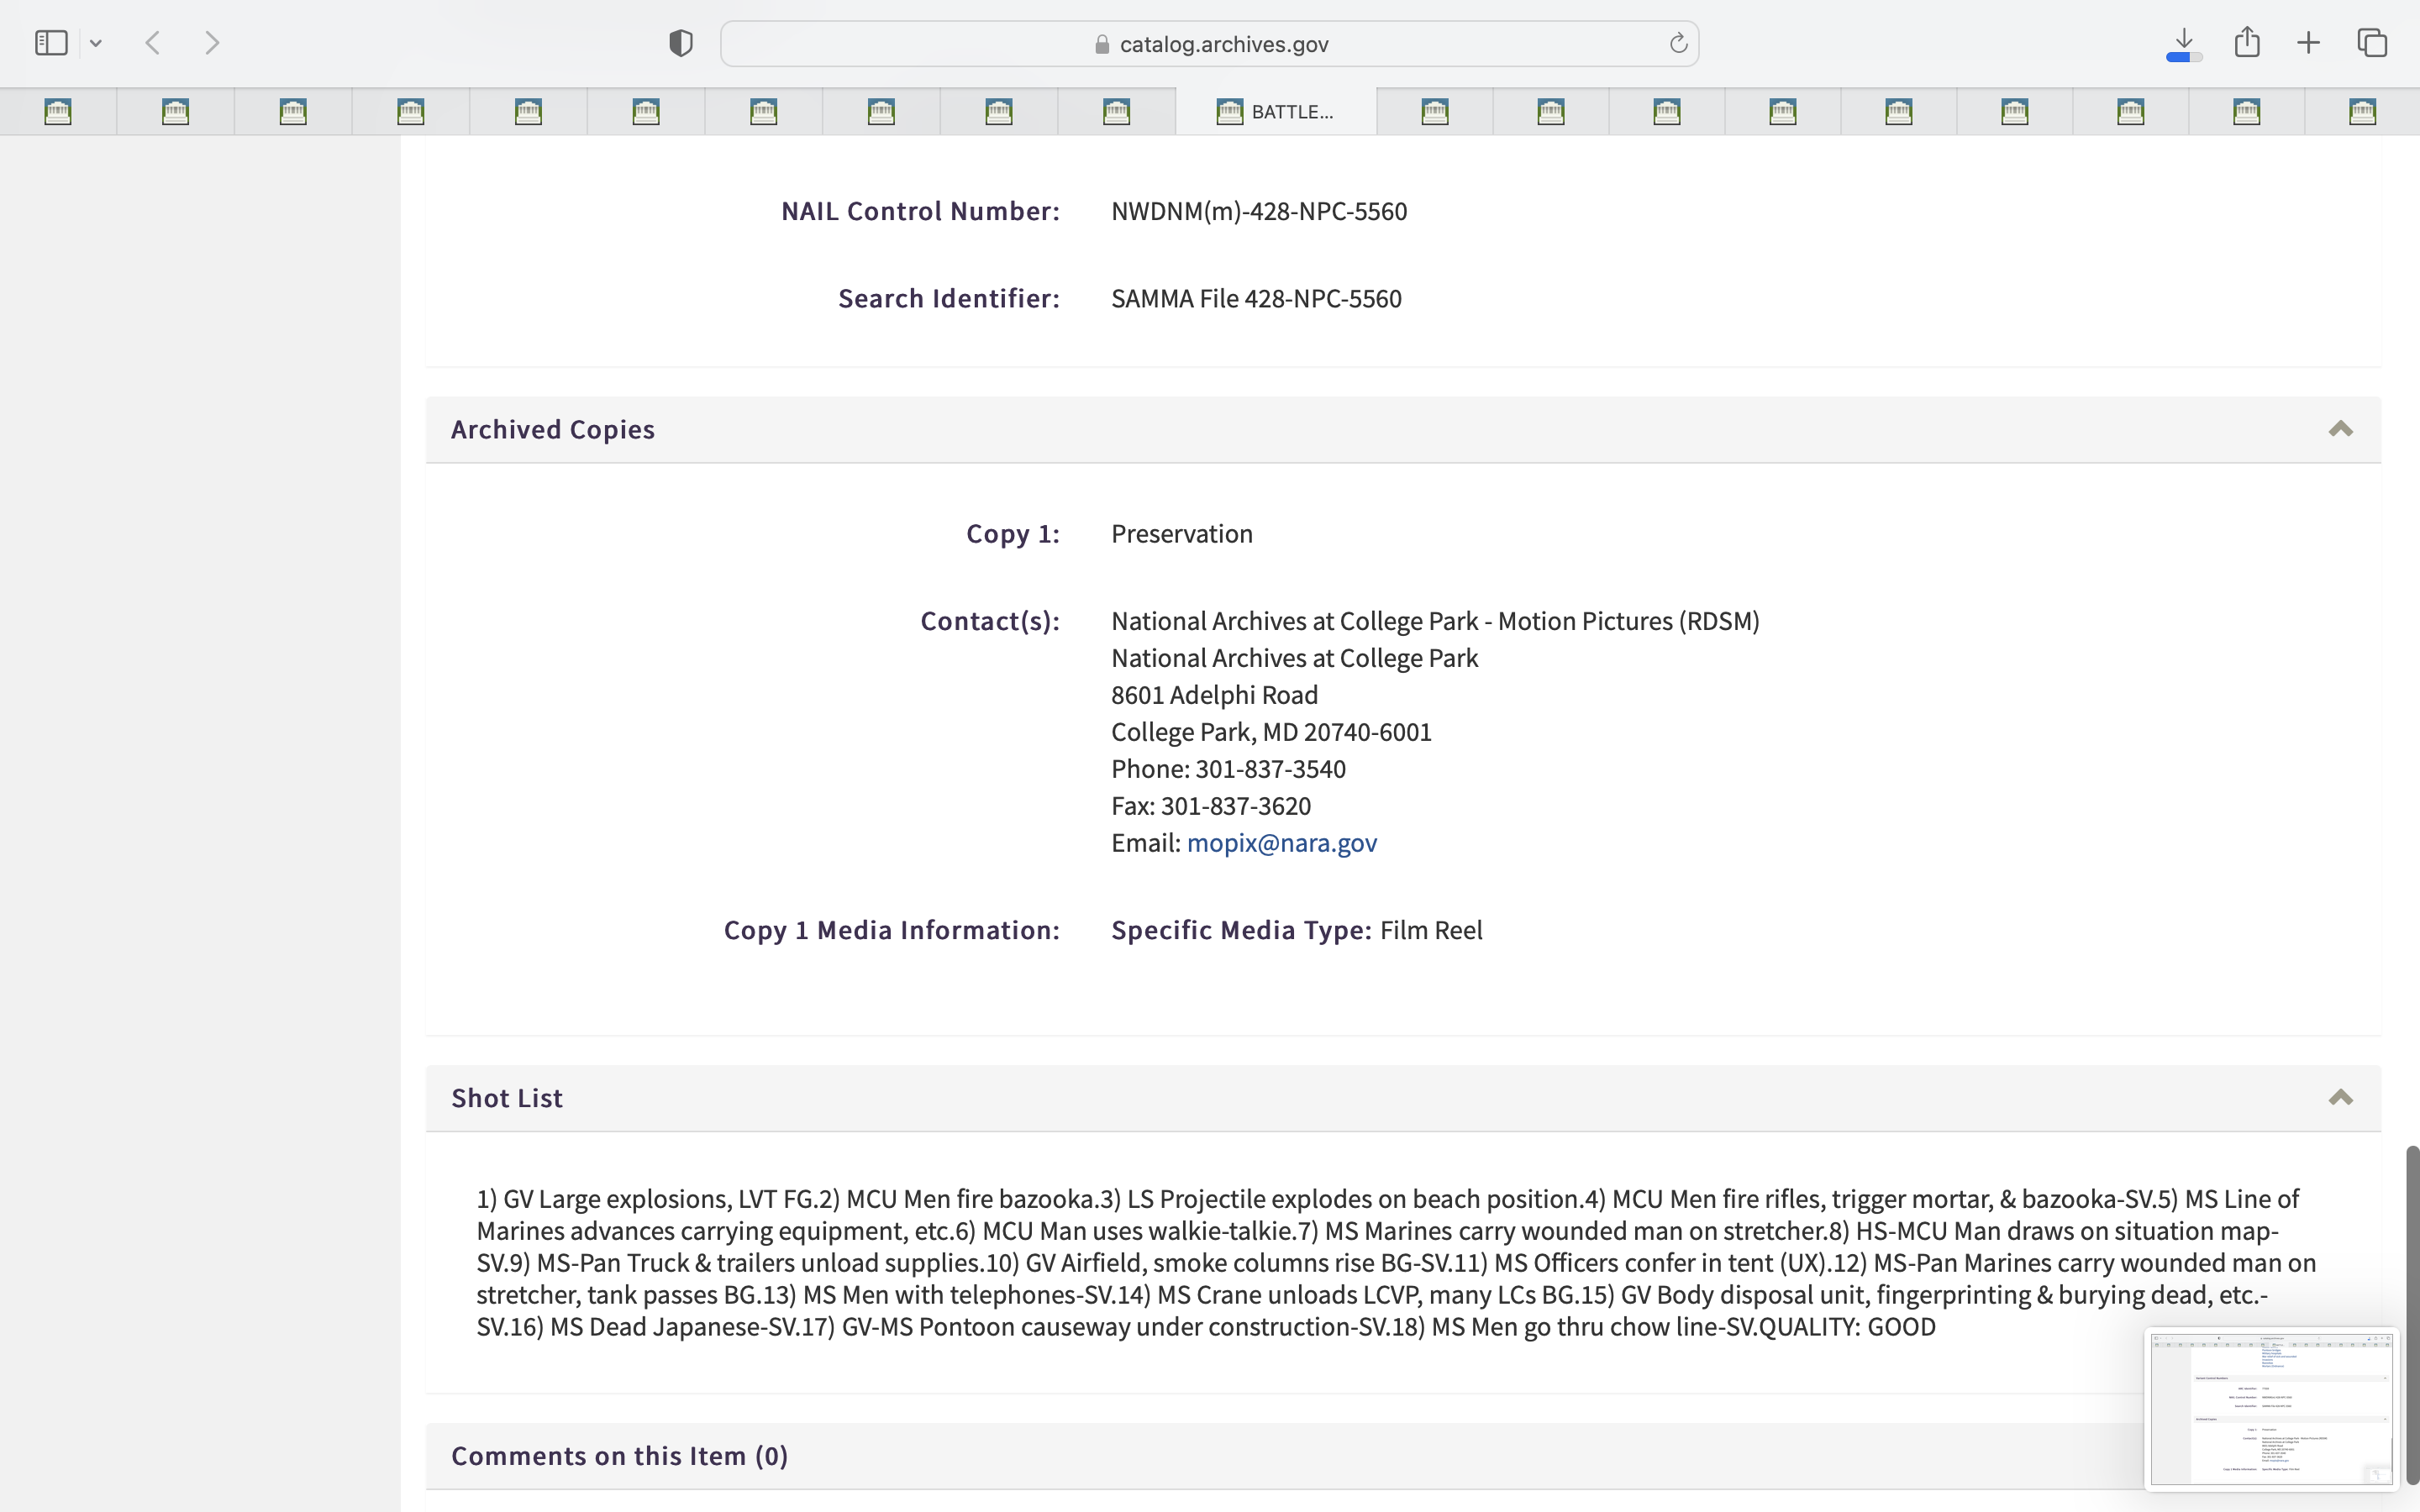The image size is (2420, 1512).
Task: Show the tab overview
Action: click(2372, 43)
